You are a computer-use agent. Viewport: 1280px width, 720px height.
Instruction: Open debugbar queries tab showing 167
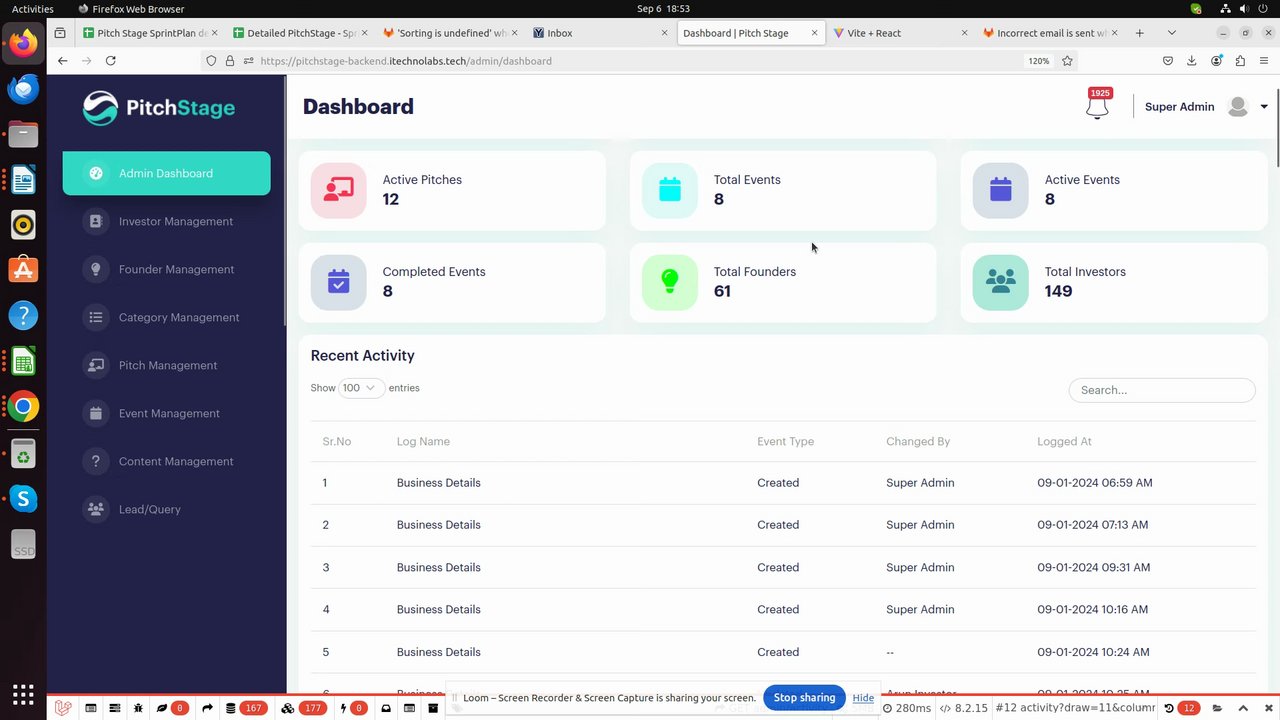pos(245,708)
